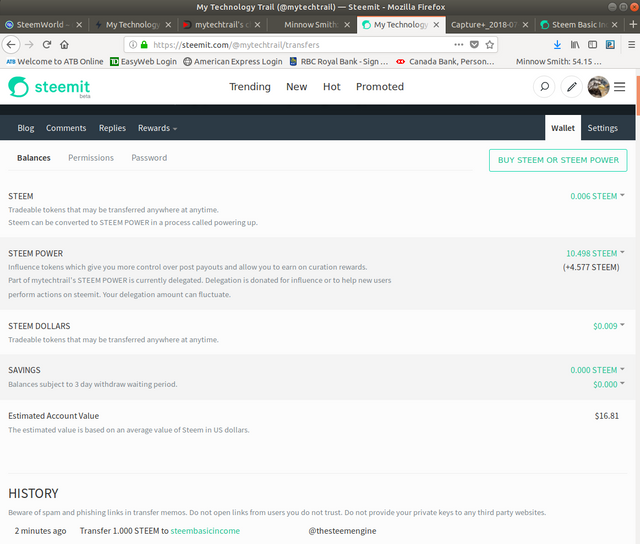Open Welcome to ATB Online bookmark
The image size is (640, 544).
55,62
